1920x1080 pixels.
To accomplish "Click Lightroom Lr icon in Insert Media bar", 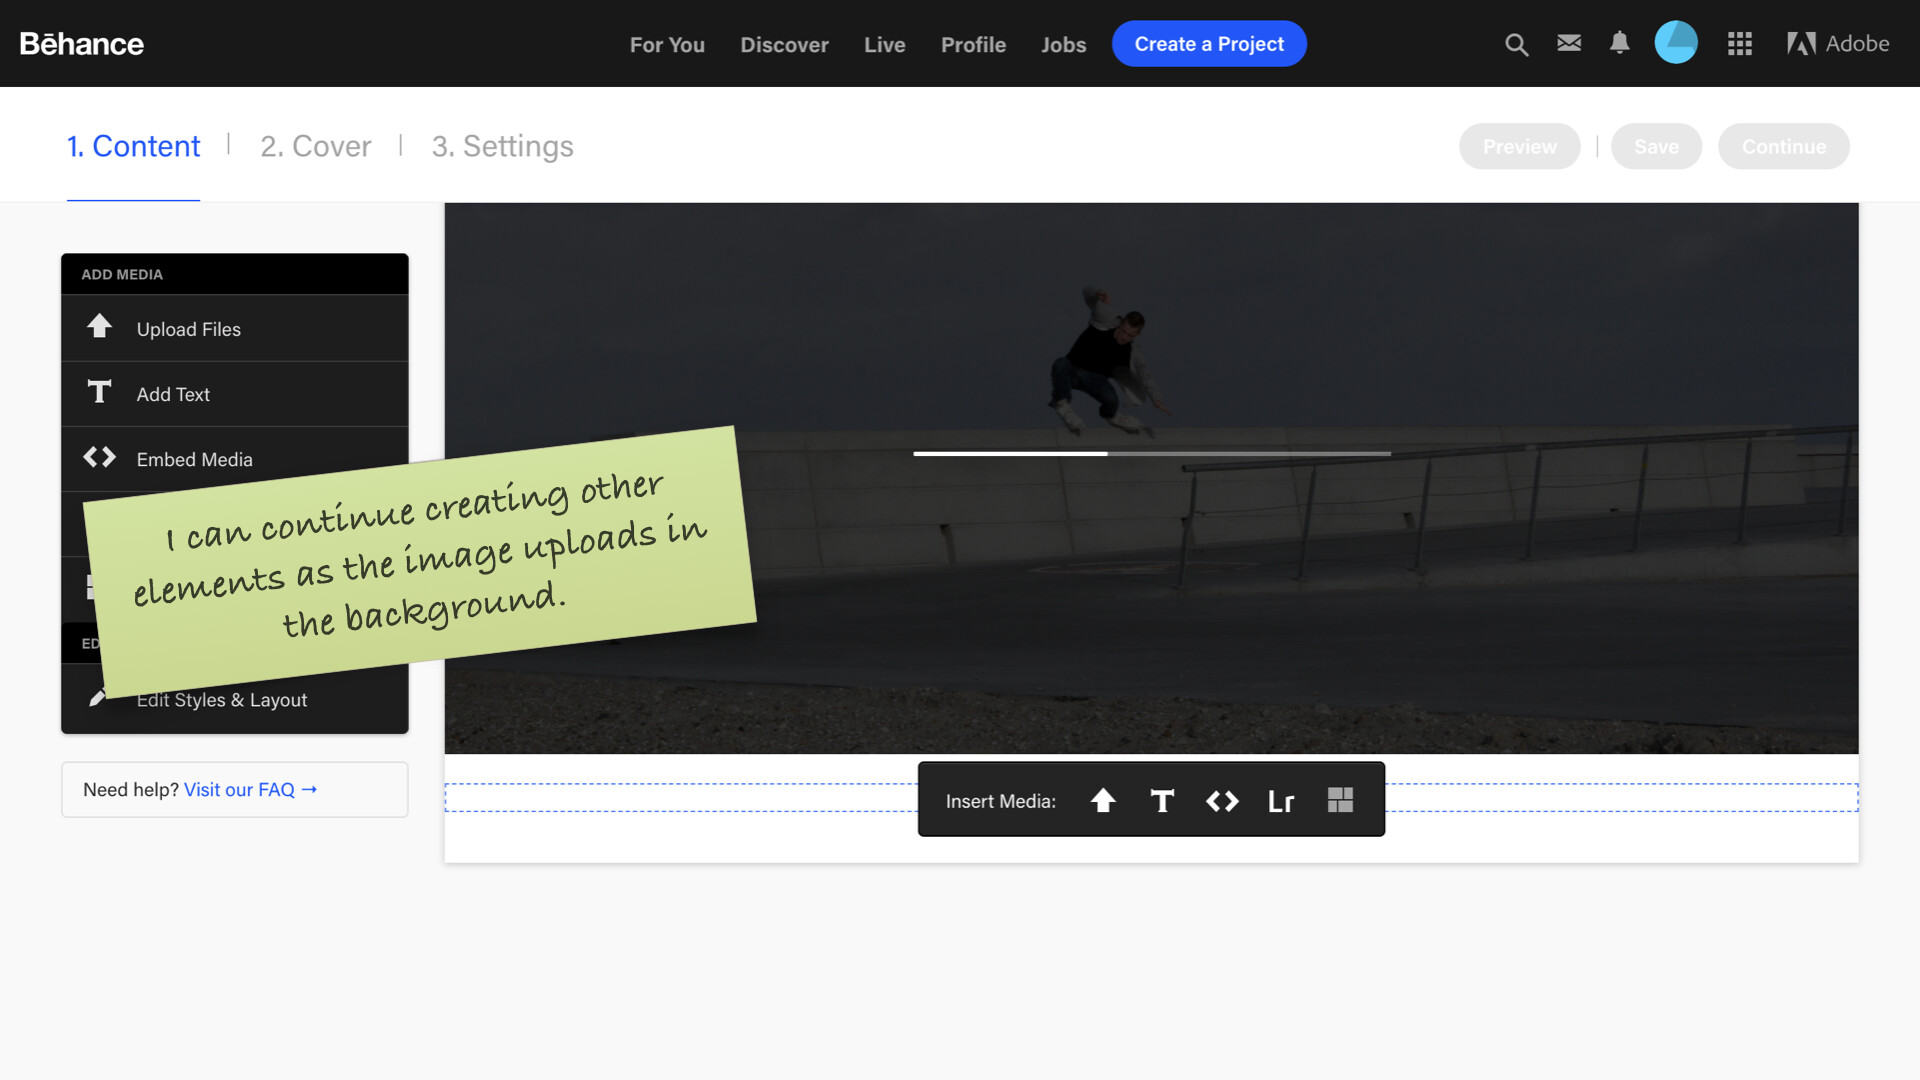I will (1281, 801).
